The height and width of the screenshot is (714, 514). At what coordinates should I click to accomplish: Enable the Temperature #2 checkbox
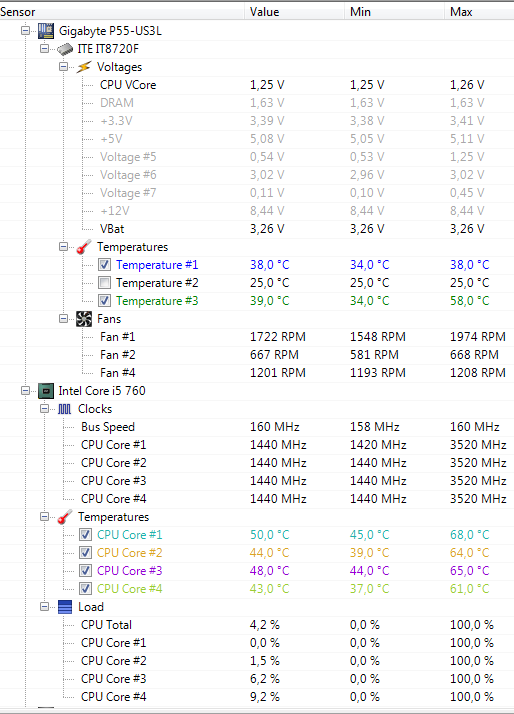tap(104, 283)
